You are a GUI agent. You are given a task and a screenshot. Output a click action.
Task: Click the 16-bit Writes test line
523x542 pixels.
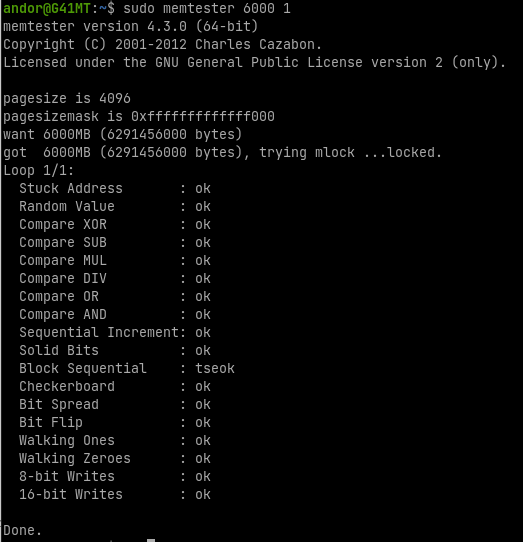click(x=115, y=494)
